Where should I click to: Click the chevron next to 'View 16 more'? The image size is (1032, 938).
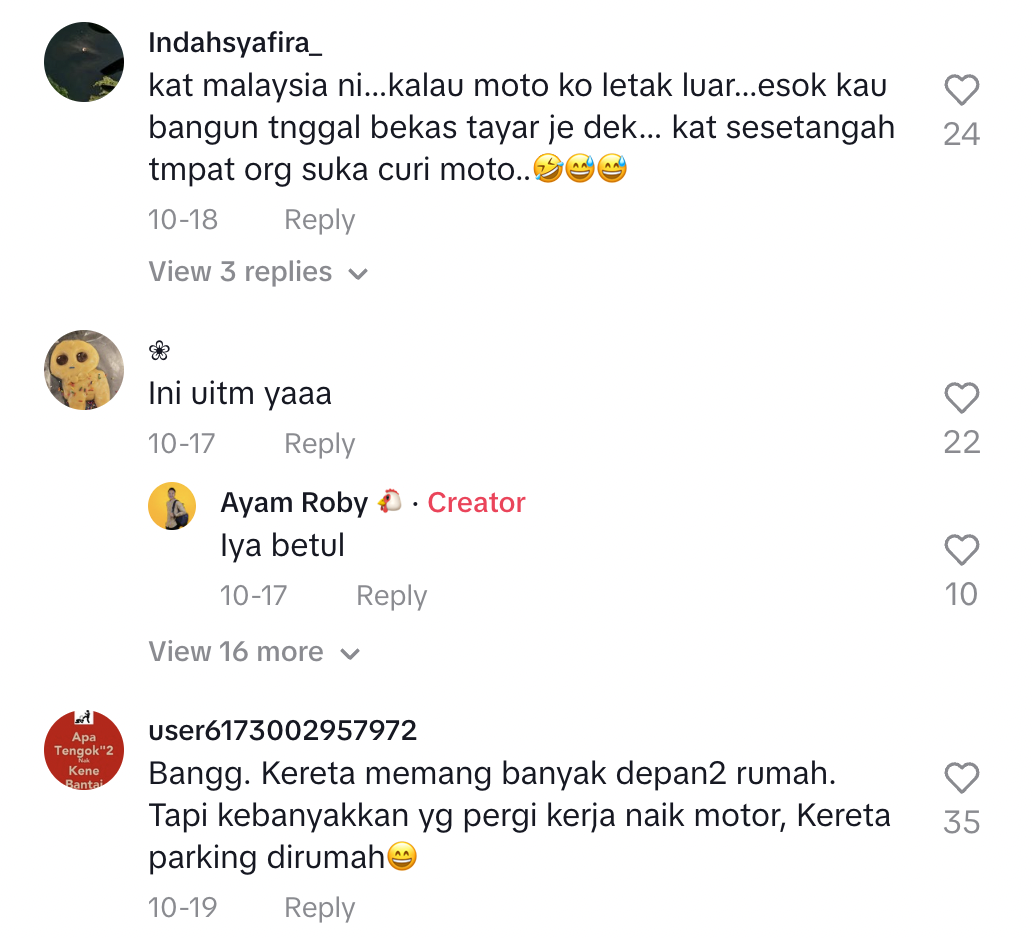click(x=350, y=654)
